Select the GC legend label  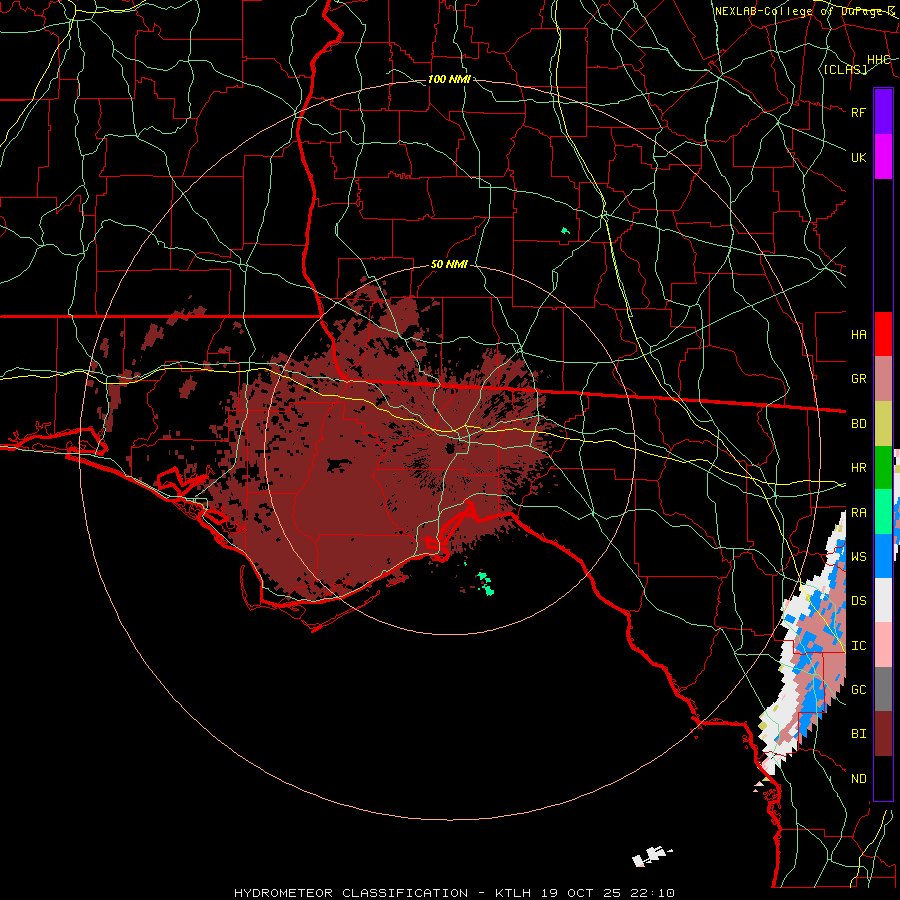[x=858, y=690]
